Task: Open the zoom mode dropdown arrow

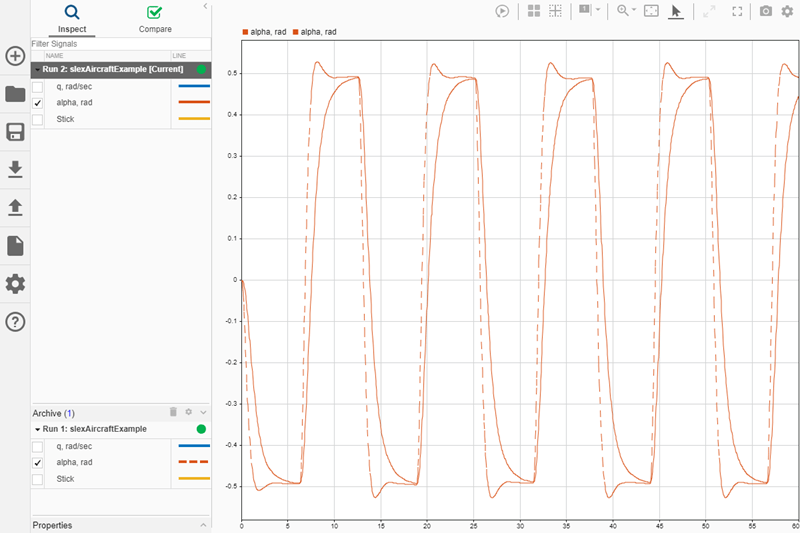Action: point(635,11)
